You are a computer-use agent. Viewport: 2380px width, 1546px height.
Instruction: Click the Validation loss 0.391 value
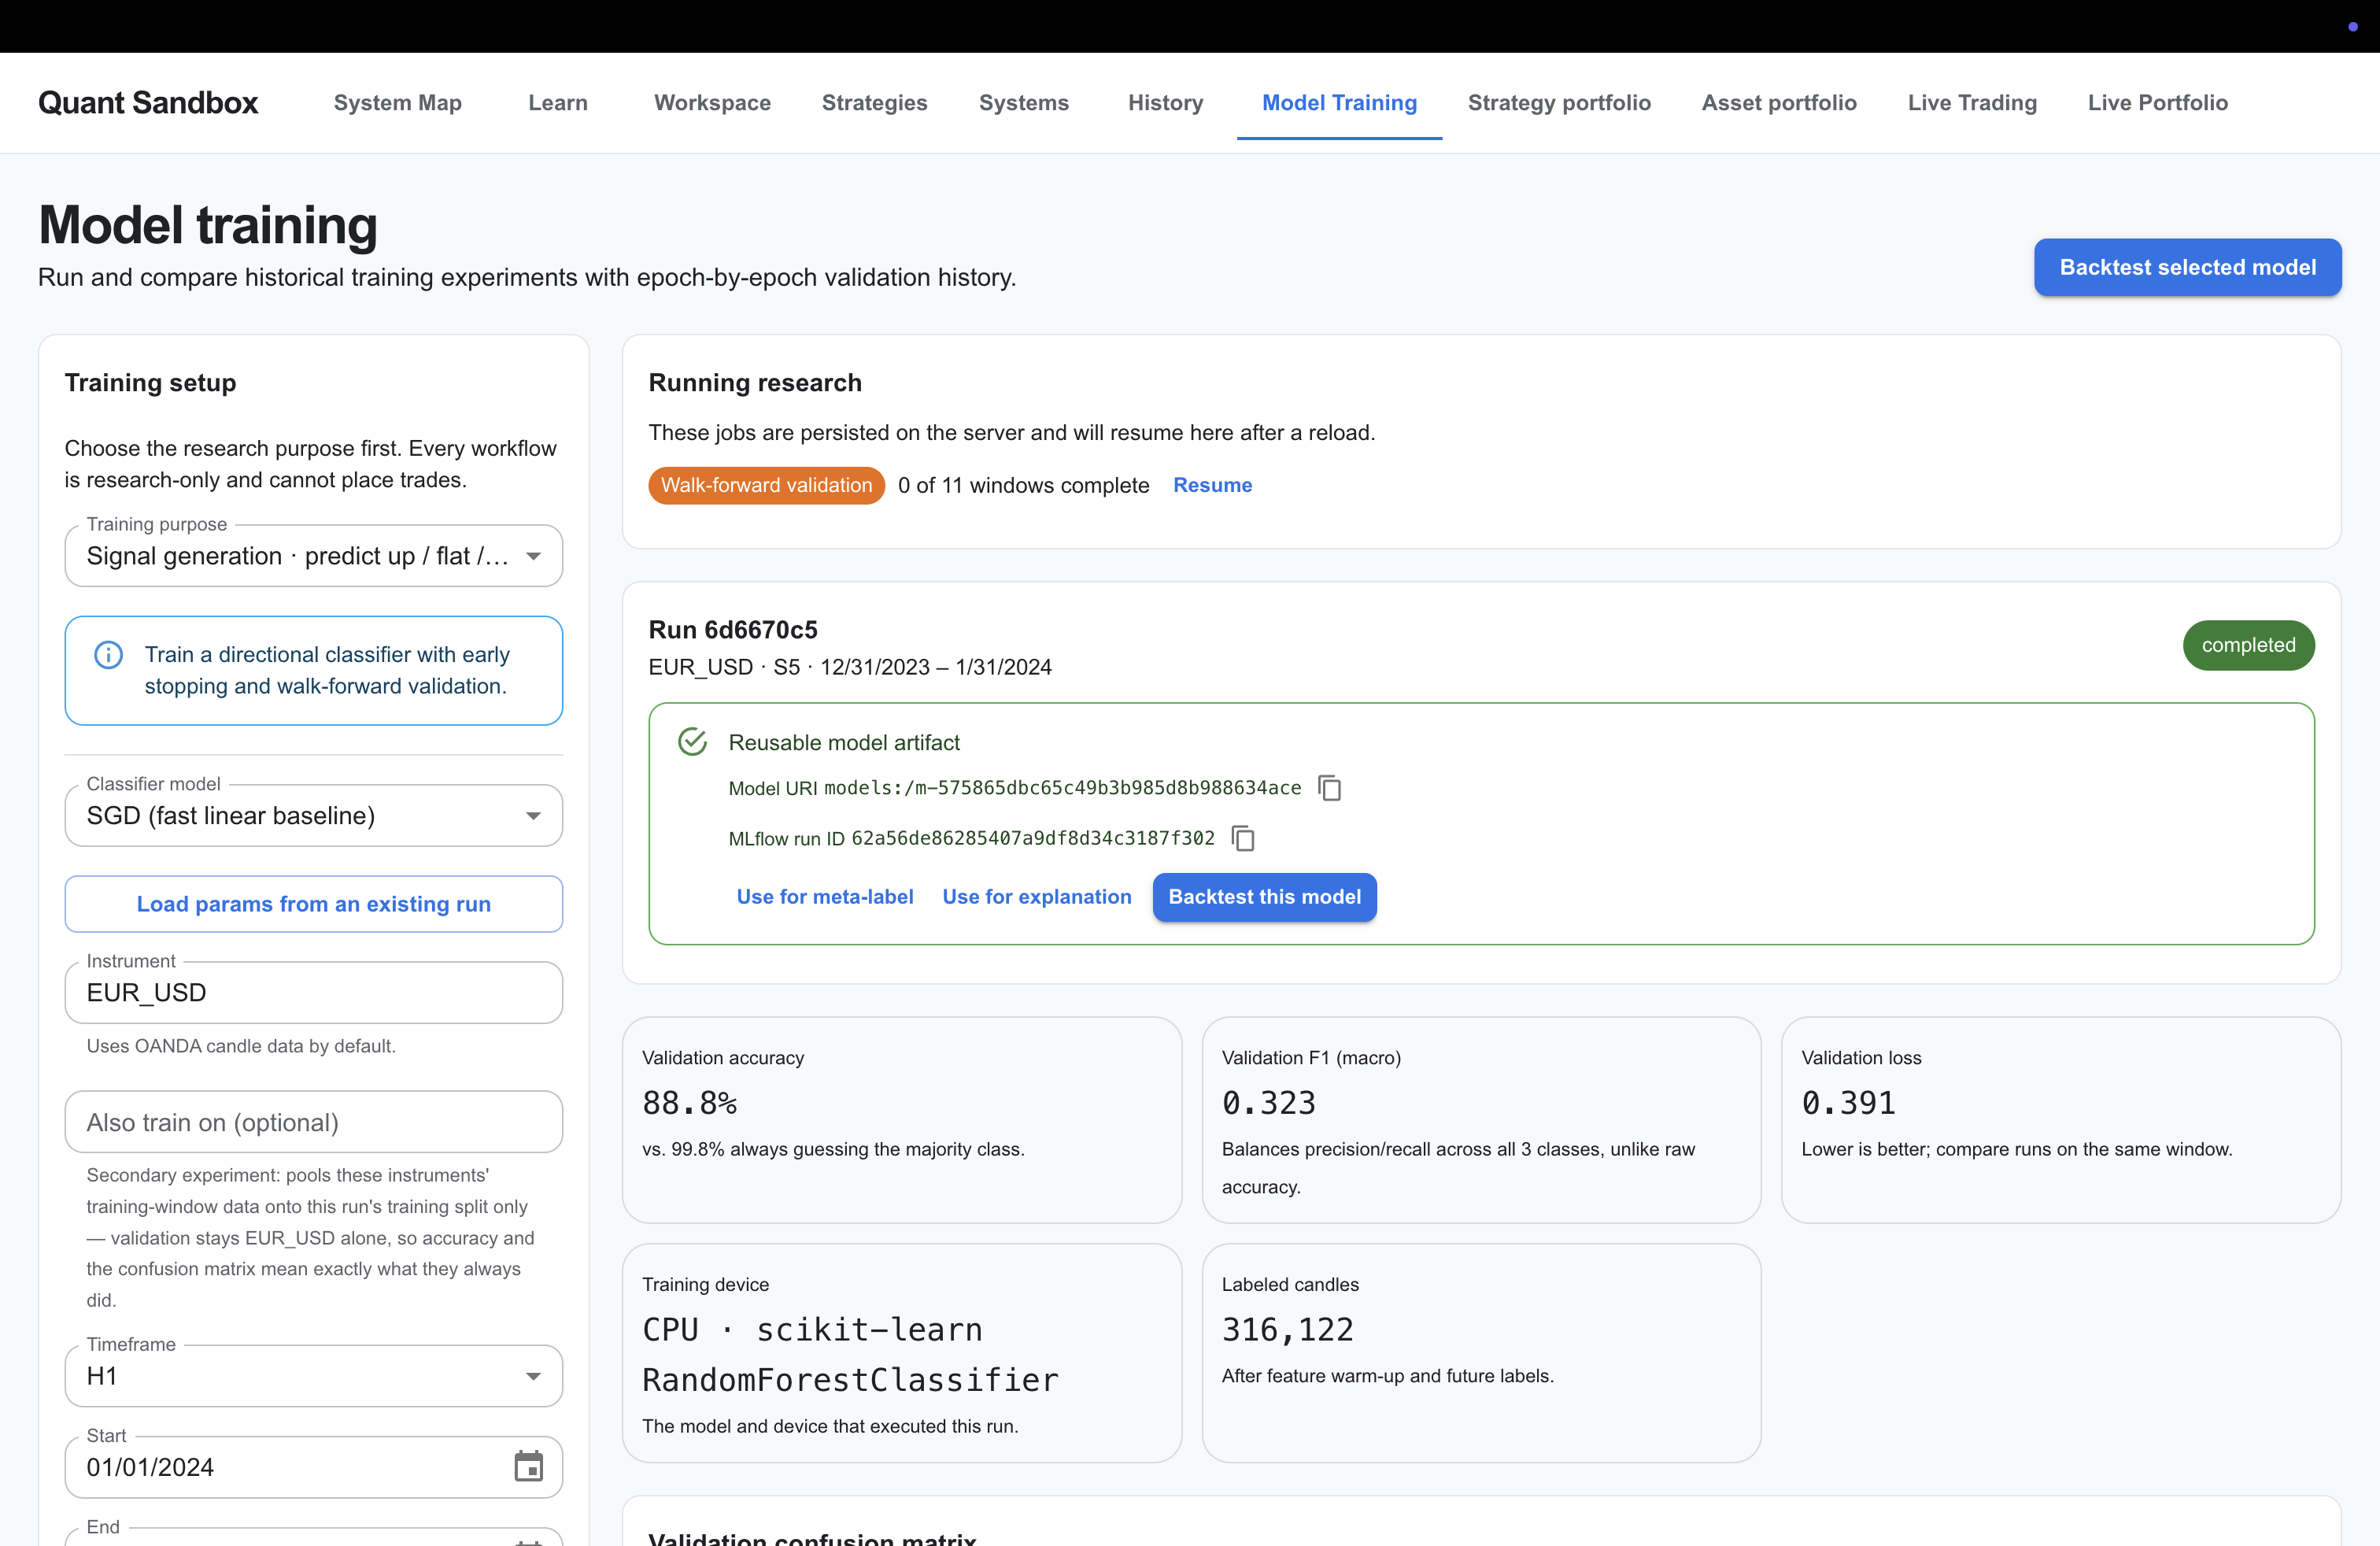1848,1103
